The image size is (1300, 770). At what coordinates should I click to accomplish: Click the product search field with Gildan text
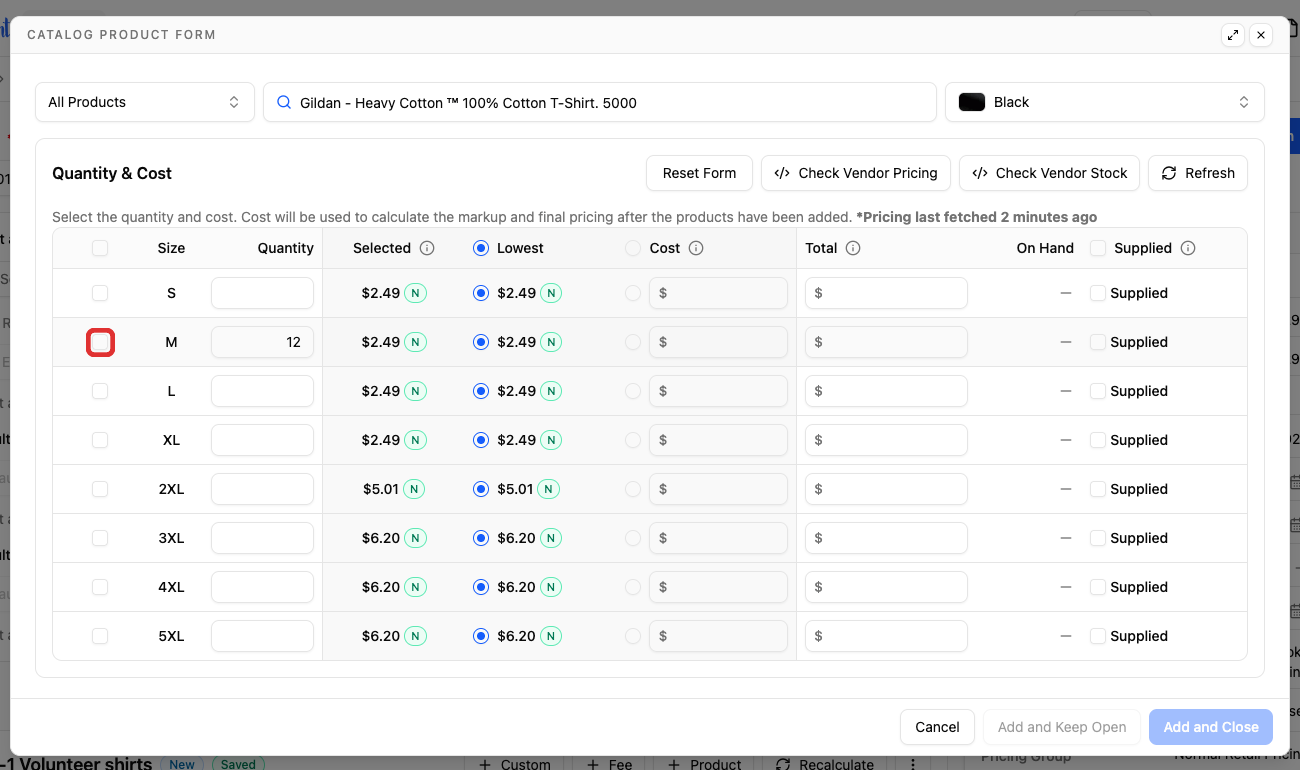point(600,102)
